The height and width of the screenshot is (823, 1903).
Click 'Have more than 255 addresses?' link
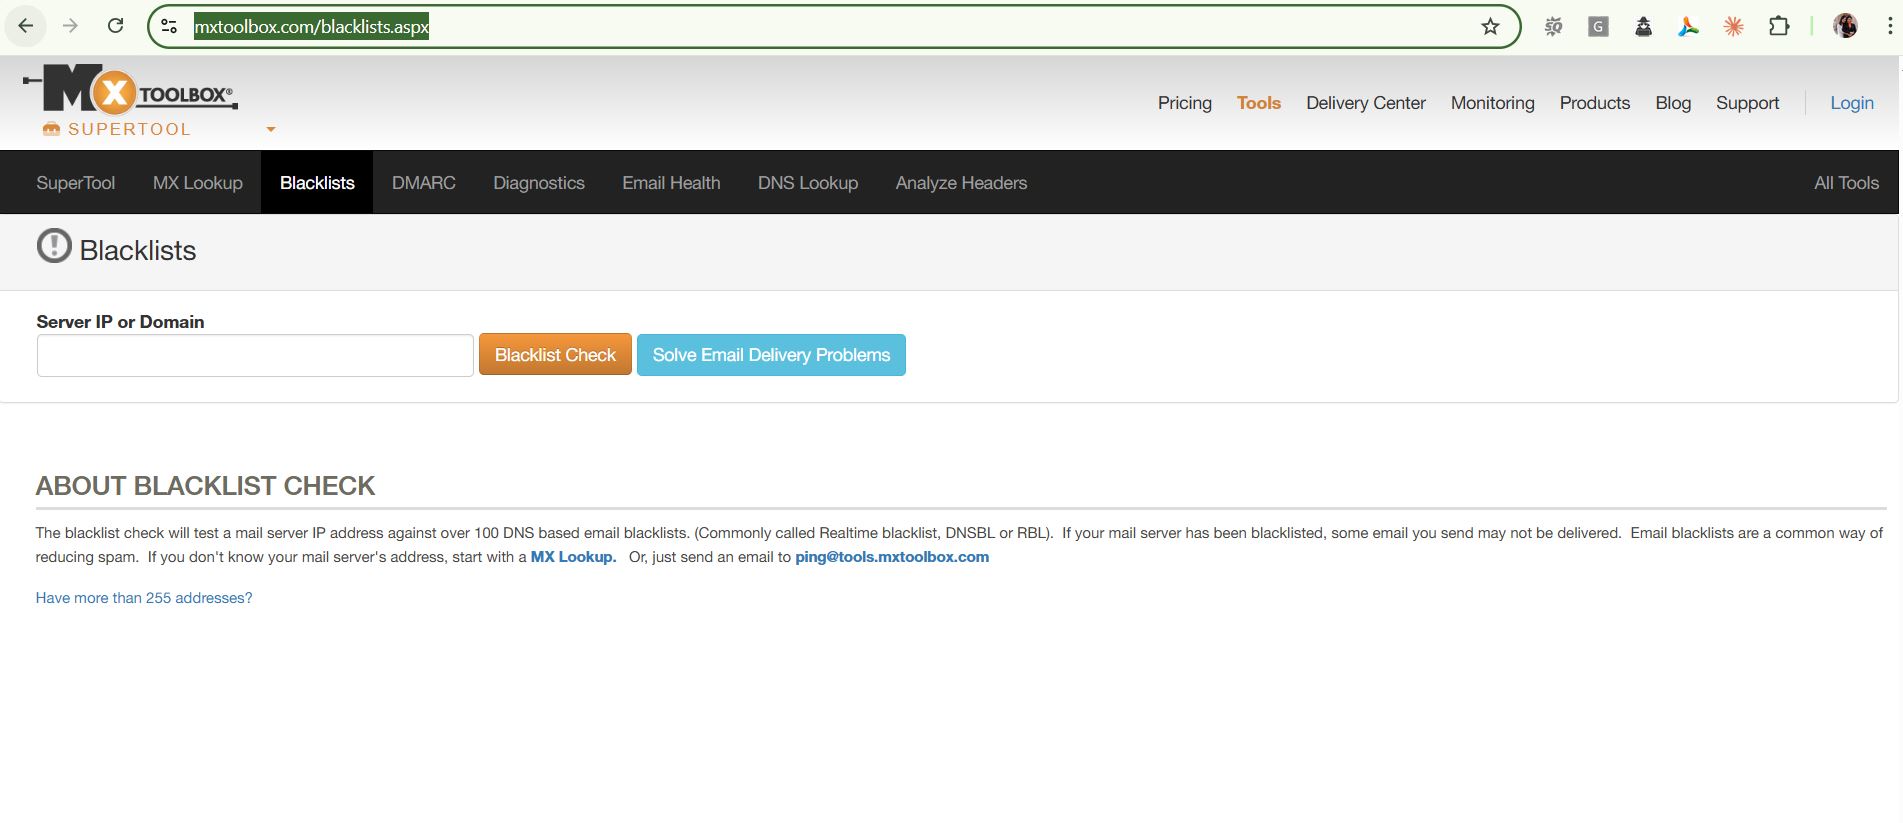pos(144,598)
